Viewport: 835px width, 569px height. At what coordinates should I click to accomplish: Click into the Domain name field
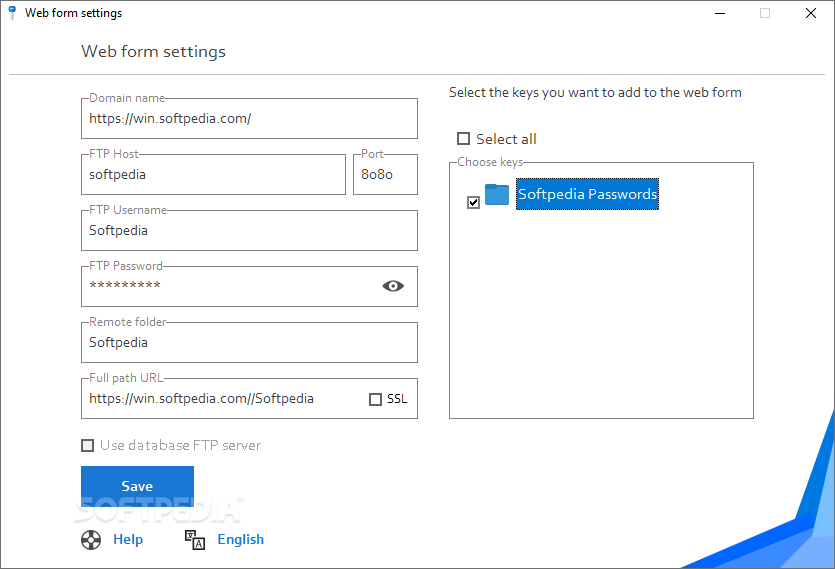249,119
